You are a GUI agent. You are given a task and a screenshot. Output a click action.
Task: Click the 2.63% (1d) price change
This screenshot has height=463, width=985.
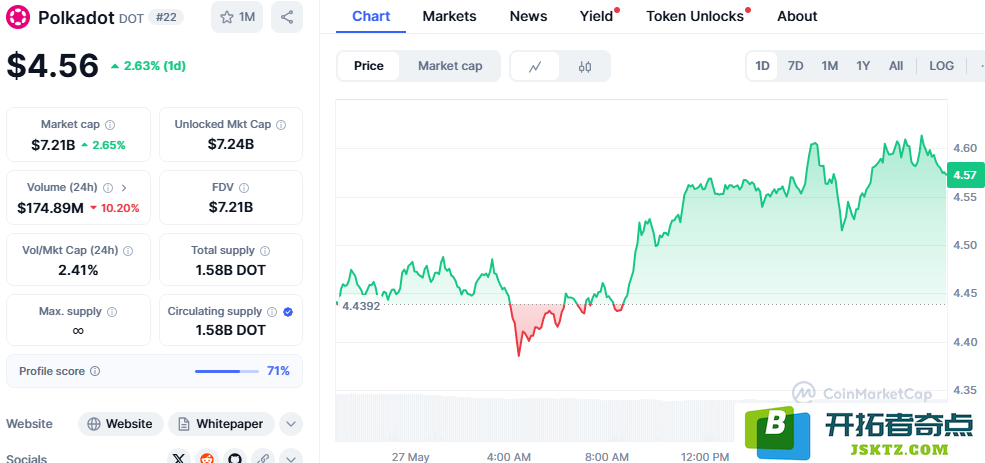point(148,65)
